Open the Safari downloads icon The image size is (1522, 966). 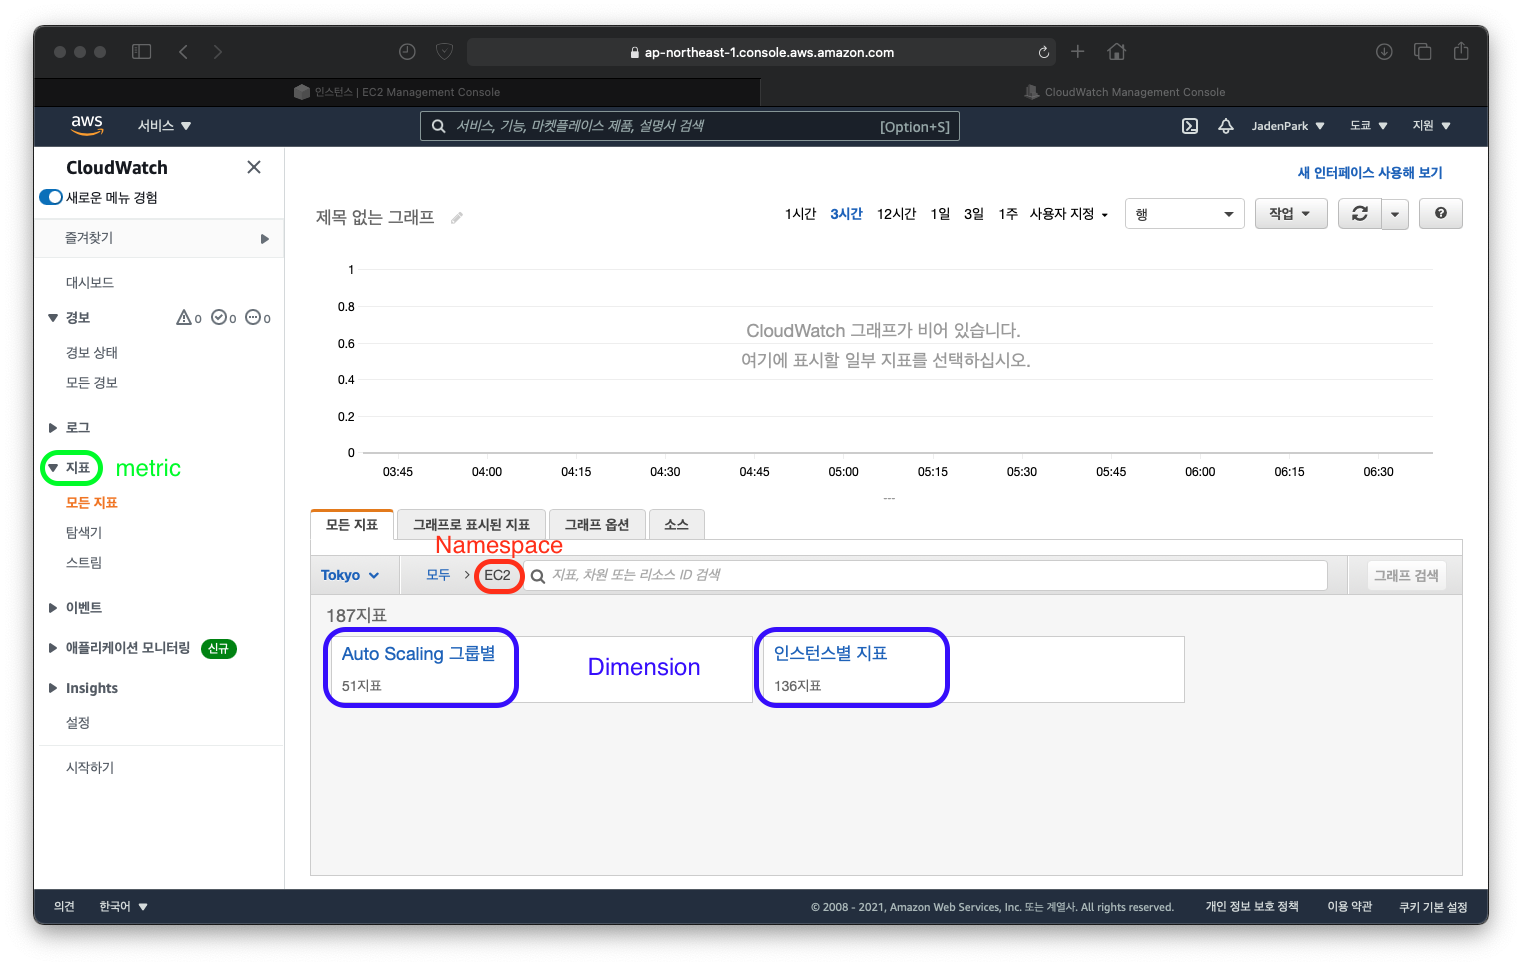click(x=1384, y=52)
